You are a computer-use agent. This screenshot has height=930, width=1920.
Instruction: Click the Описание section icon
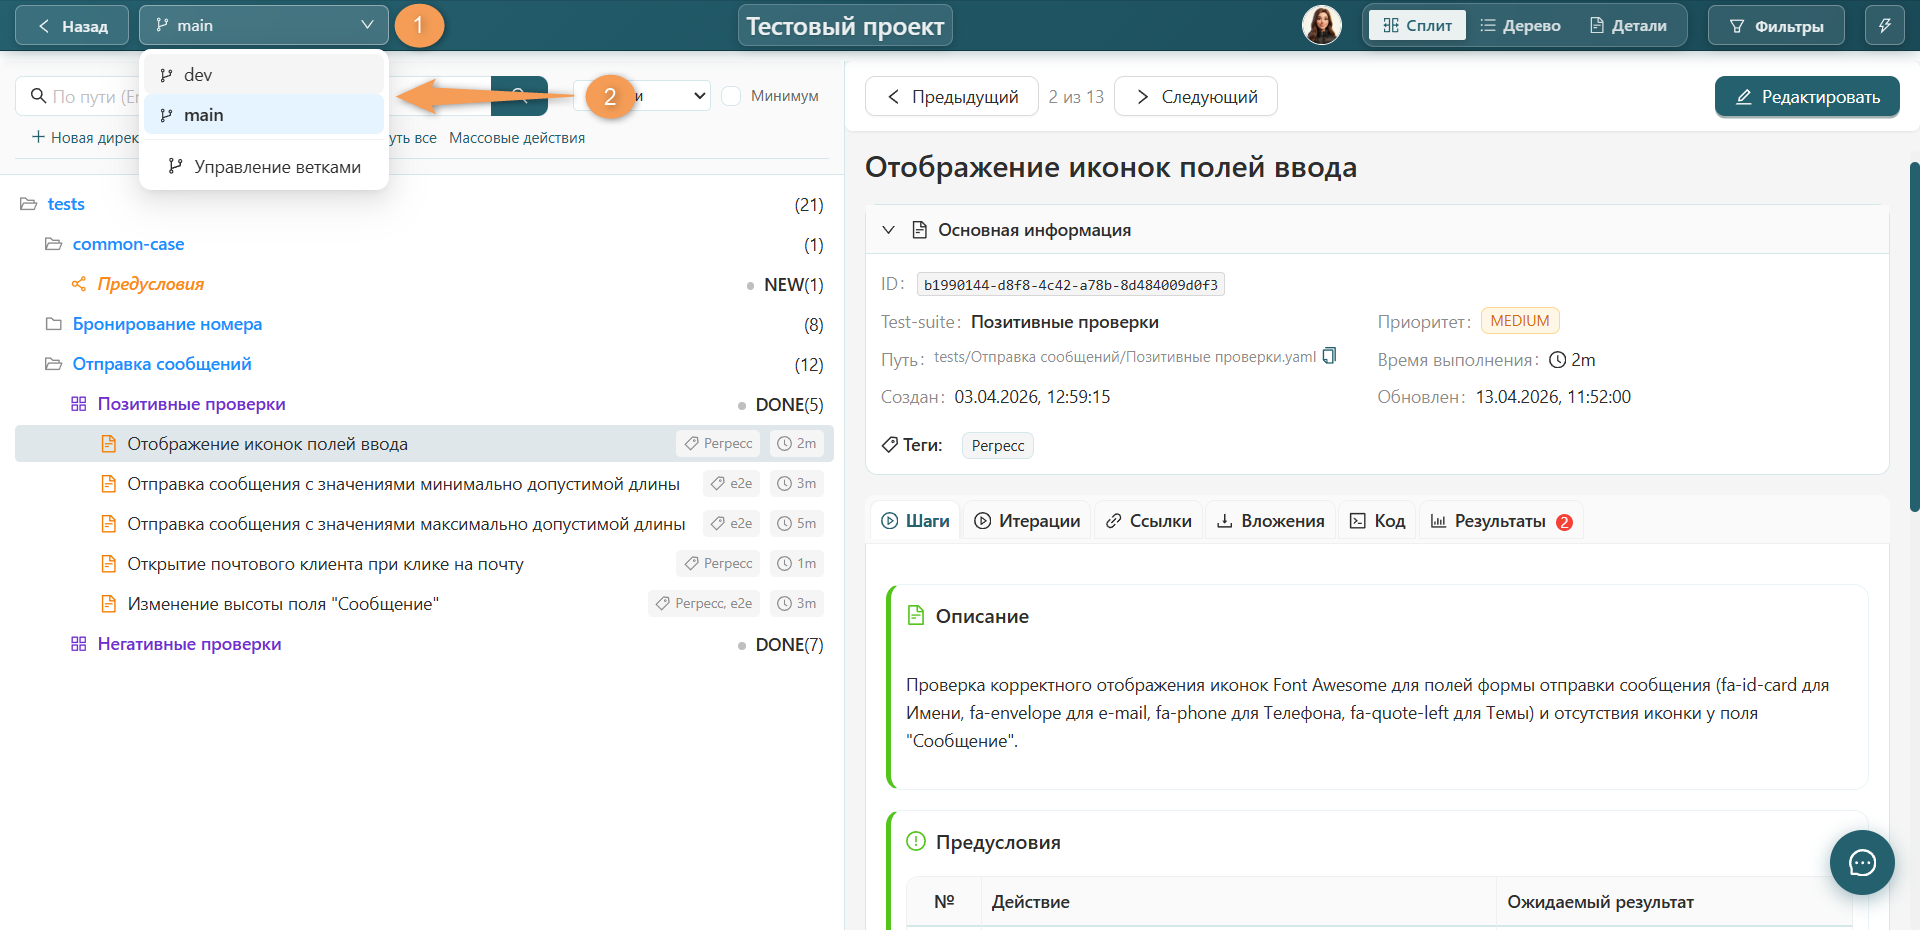[x=915, y=616]
